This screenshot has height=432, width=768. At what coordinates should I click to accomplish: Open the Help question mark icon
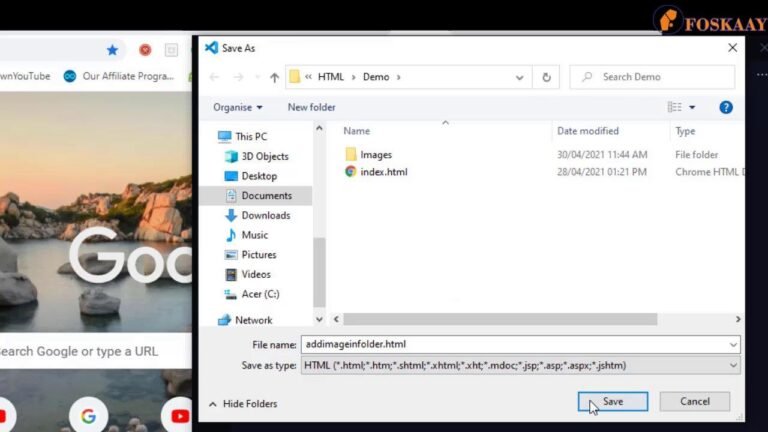click(x=726, y=107)
